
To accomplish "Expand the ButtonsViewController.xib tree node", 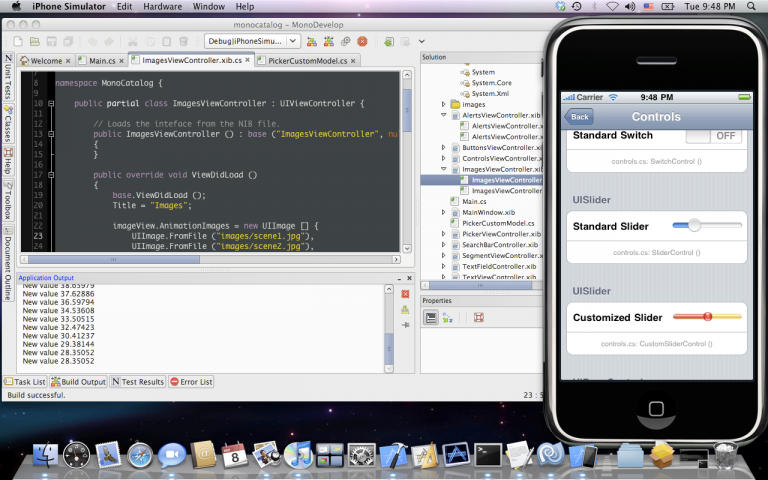I will (x=444, y=147).
